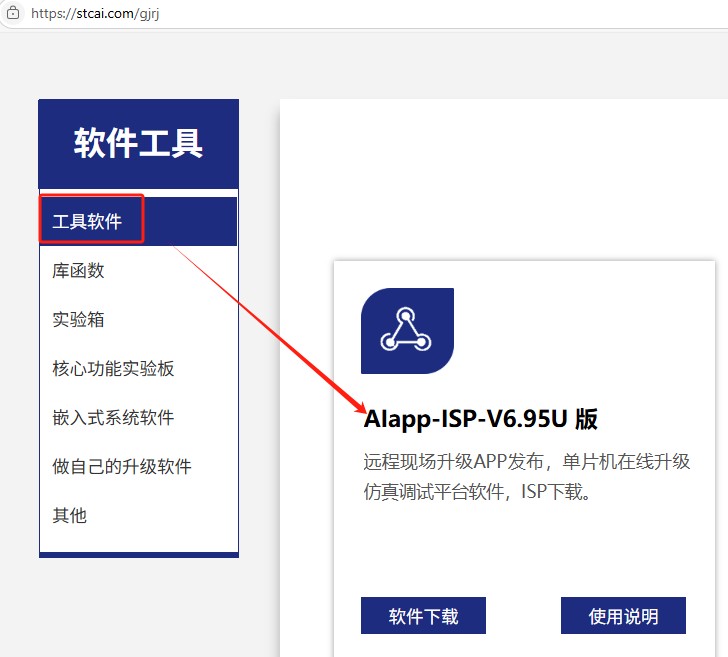Select 做自己的升级软件 item
The height and width of the screenshot is (657, 728).
tap(122, 466)
